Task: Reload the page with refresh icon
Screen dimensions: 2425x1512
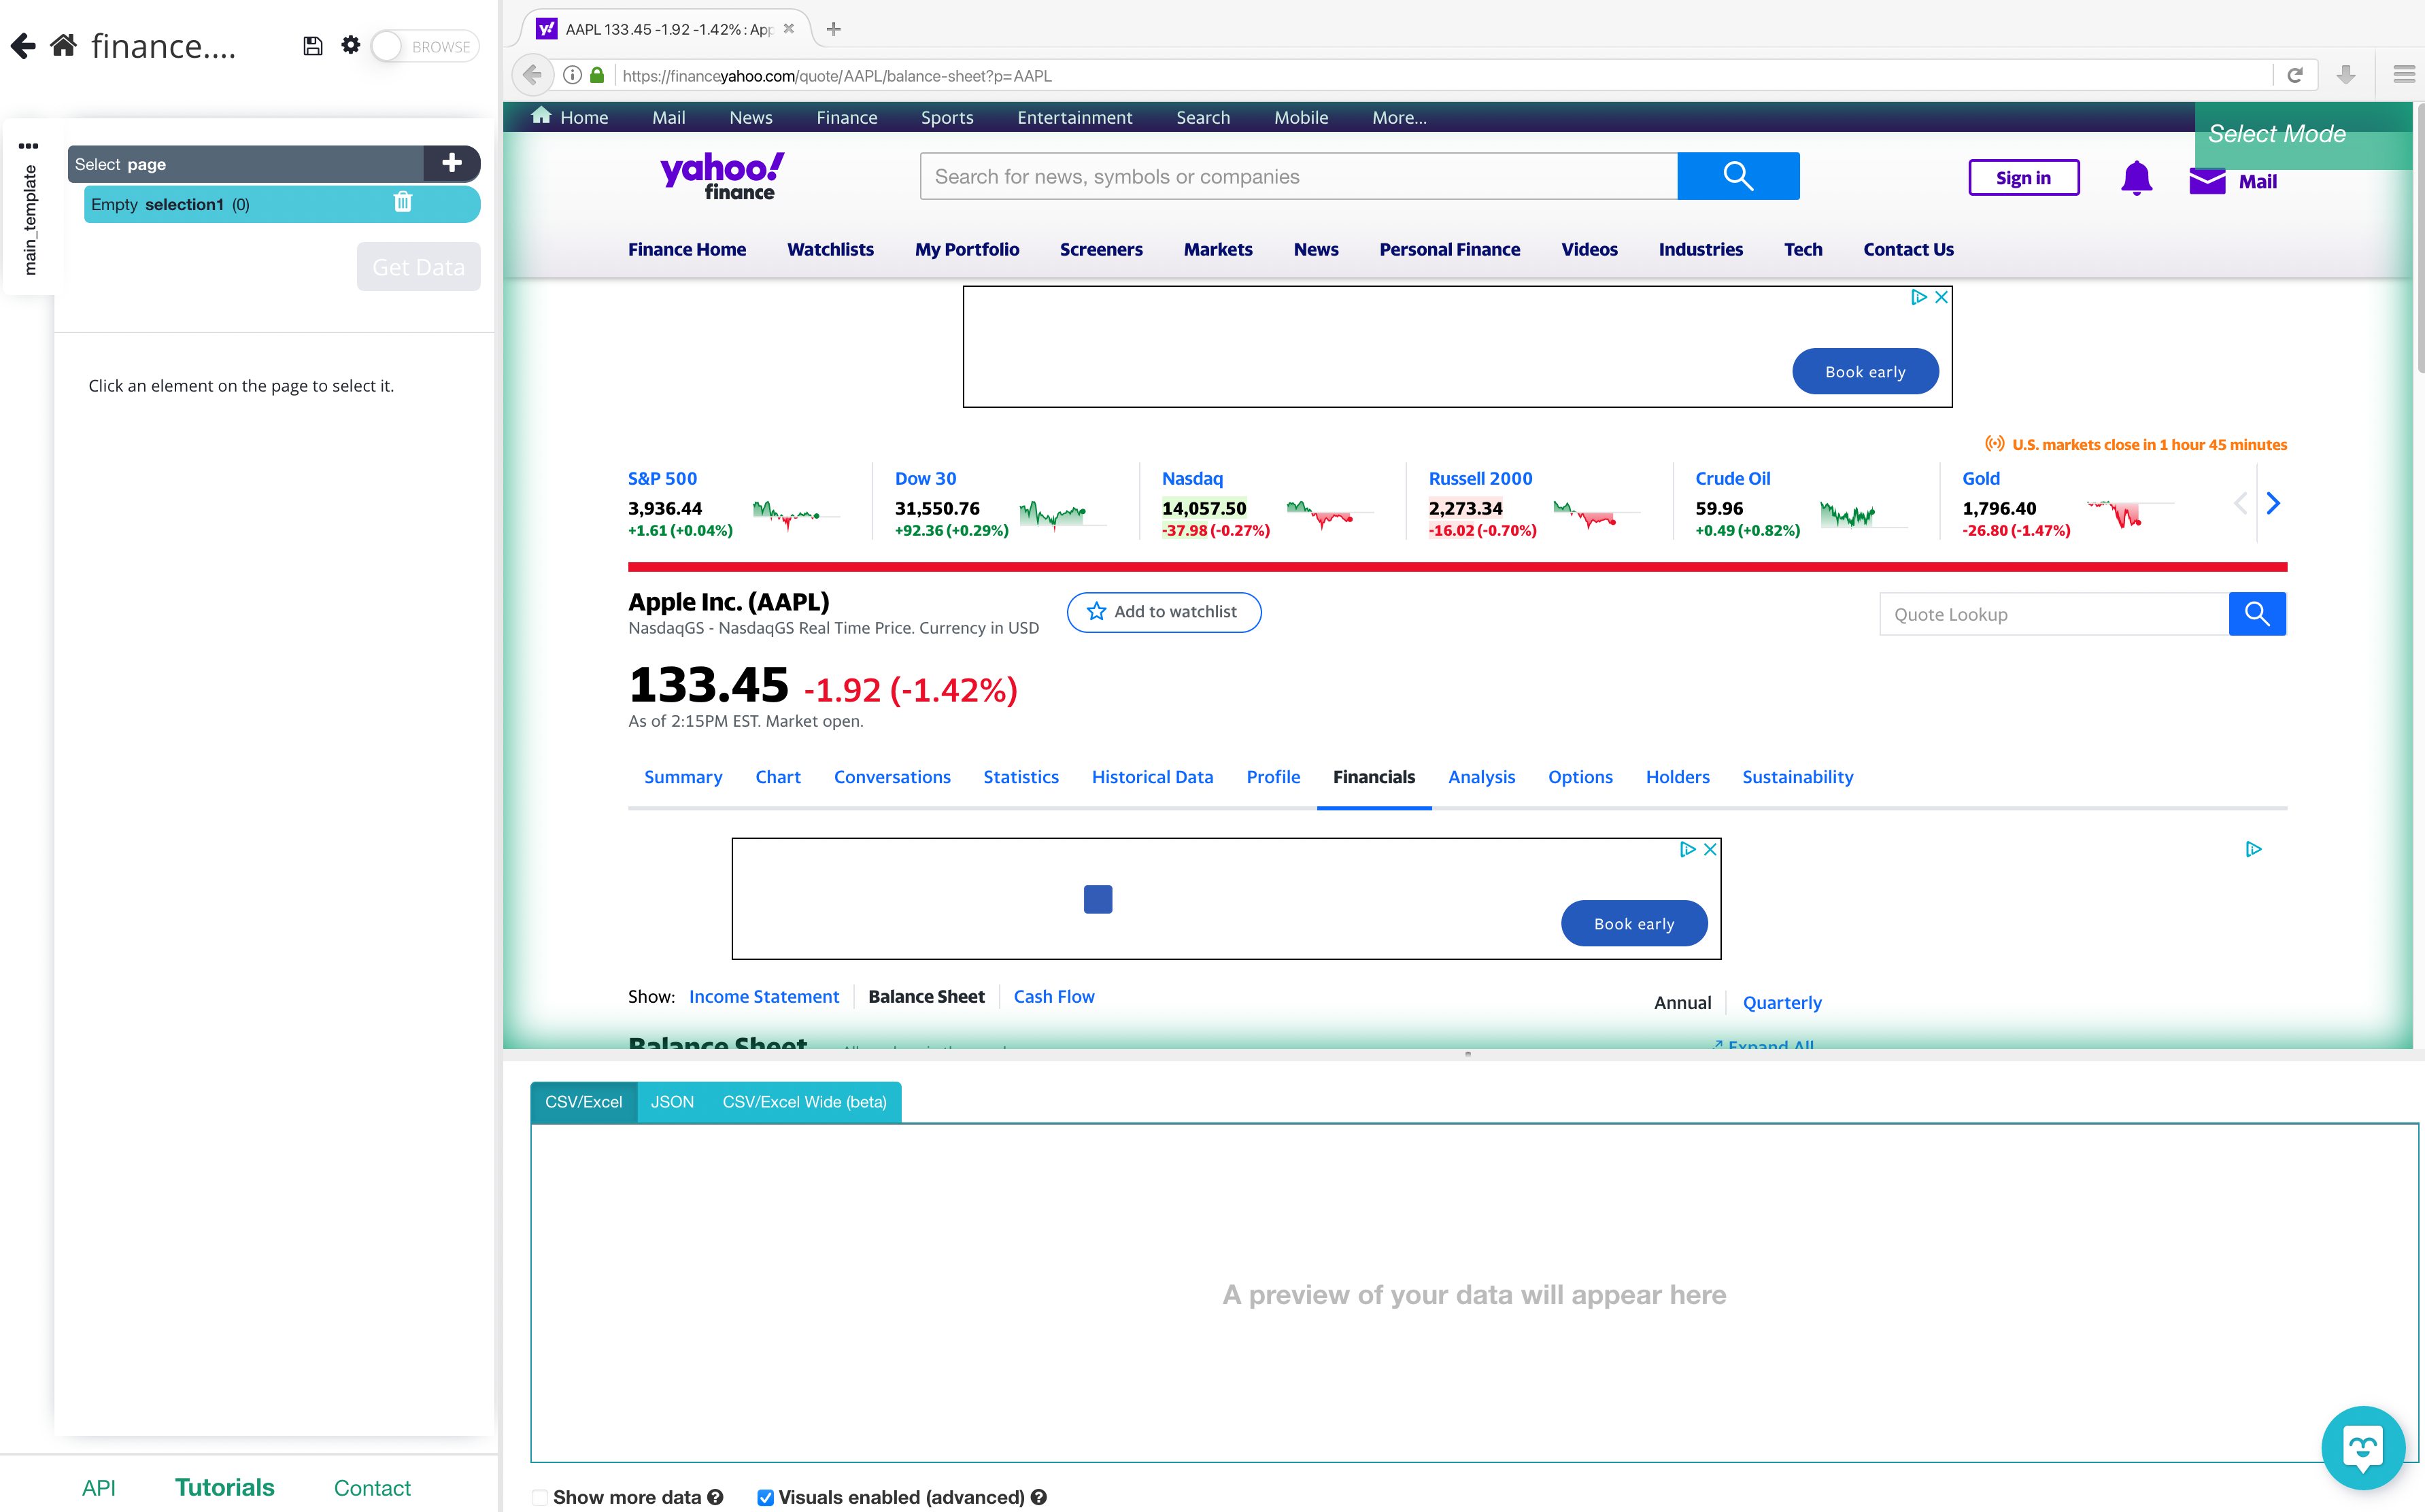Action: (x=2295, y=75)
